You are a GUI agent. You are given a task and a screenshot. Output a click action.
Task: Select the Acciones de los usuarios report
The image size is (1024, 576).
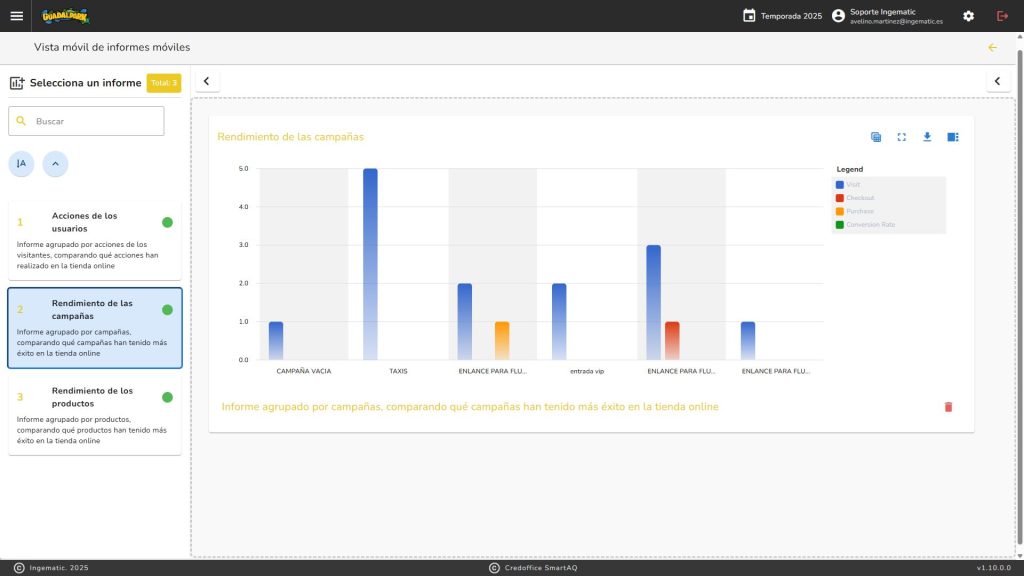pos(95,242)
